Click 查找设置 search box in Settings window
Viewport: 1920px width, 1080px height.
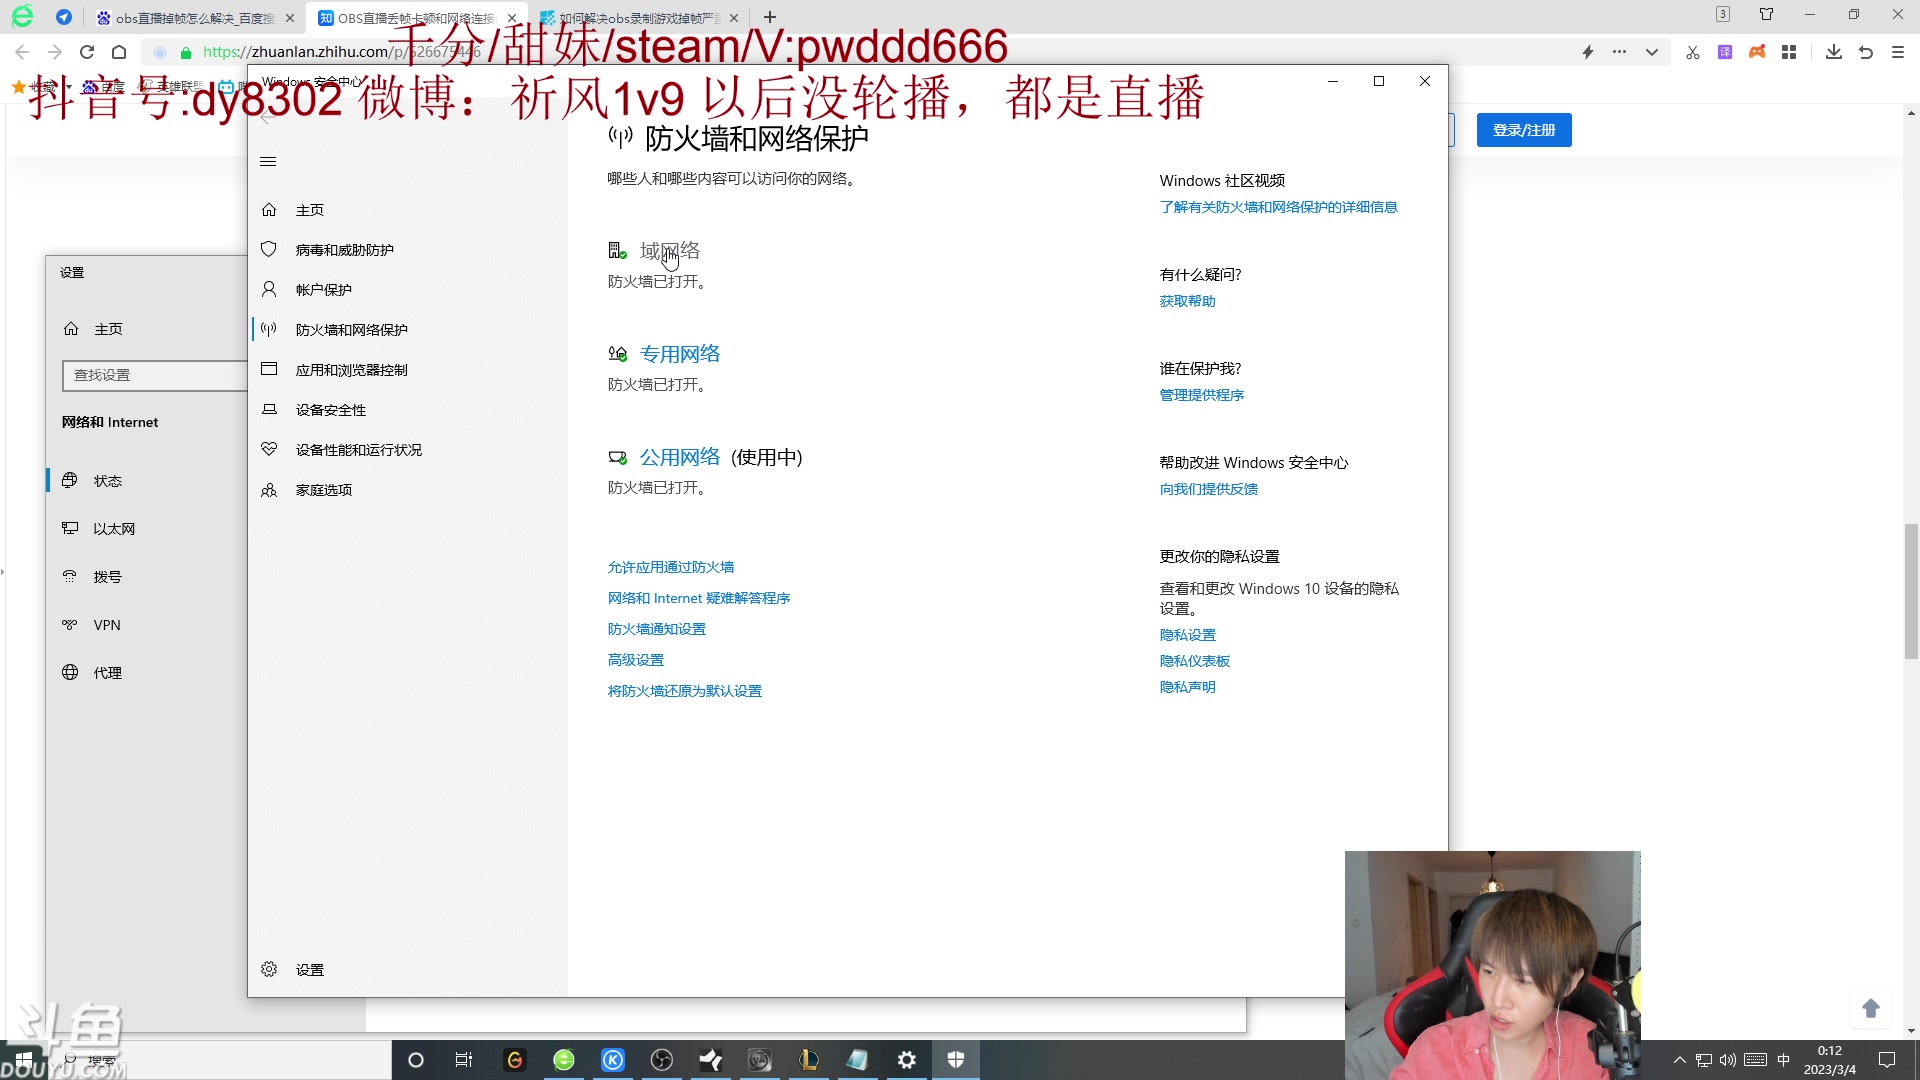click(155, 375)
